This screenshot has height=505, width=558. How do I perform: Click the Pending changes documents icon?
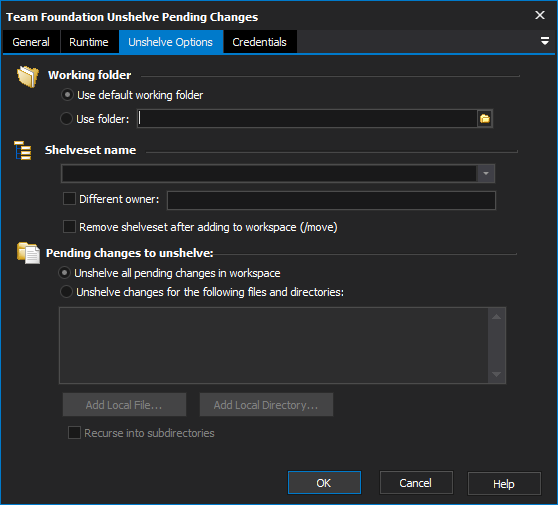28,253
